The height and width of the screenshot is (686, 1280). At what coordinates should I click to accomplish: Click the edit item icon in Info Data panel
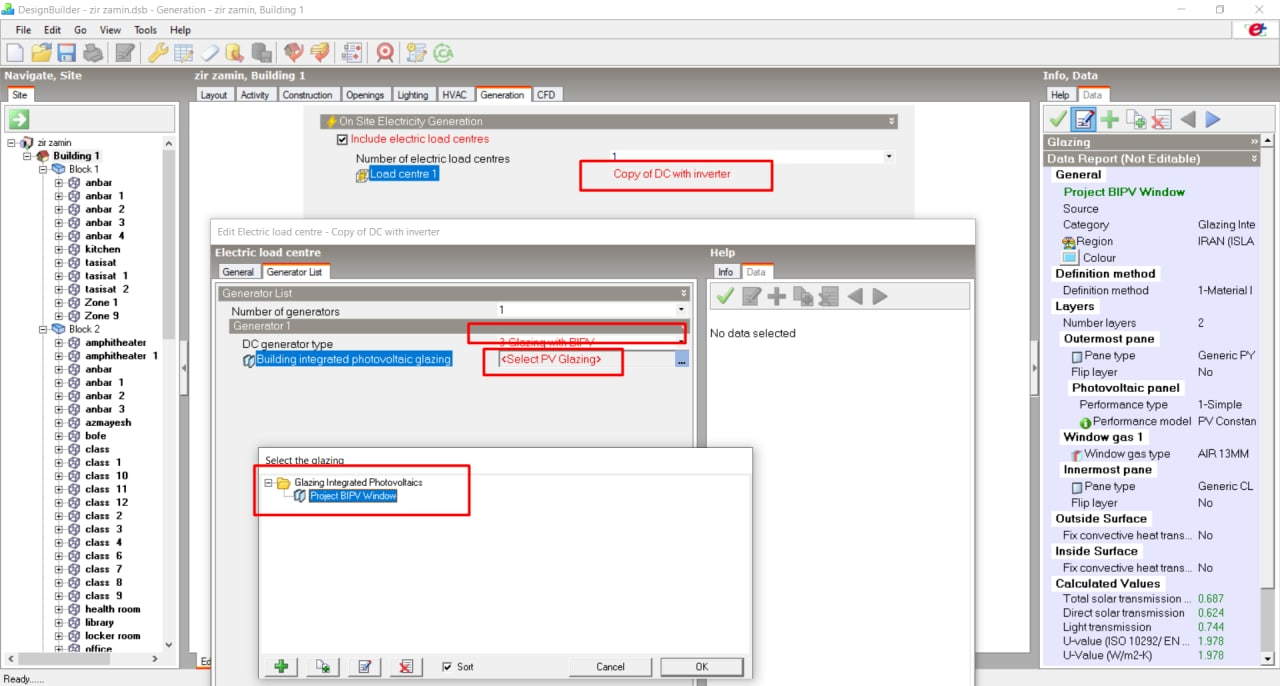pos(1083,120)
